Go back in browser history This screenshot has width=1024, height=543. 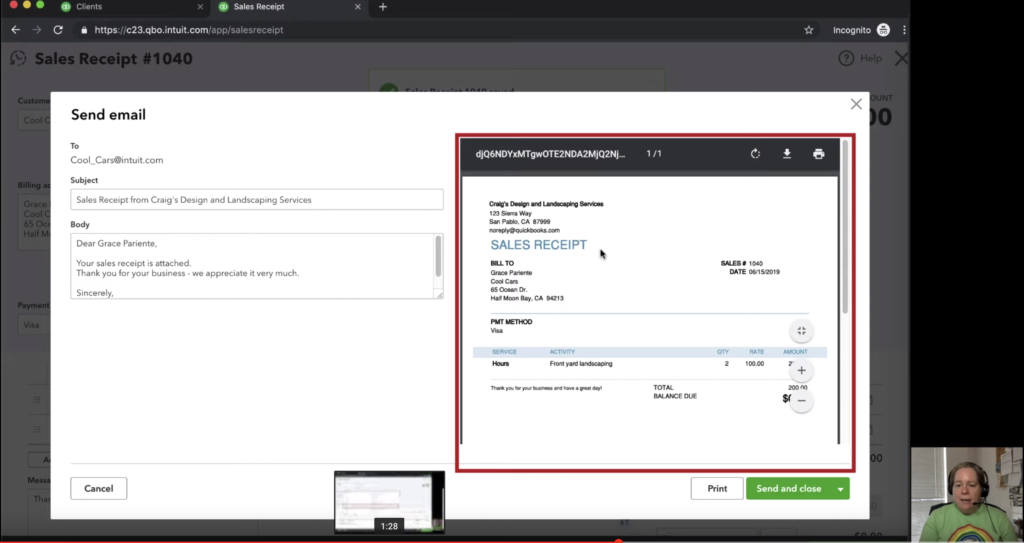[x=16, y=30]
